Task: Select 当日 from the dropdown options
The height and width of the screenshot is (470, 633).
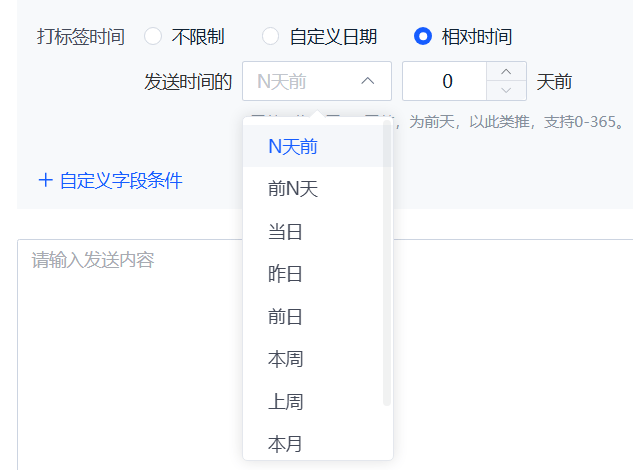Action: tap(285, 232)
